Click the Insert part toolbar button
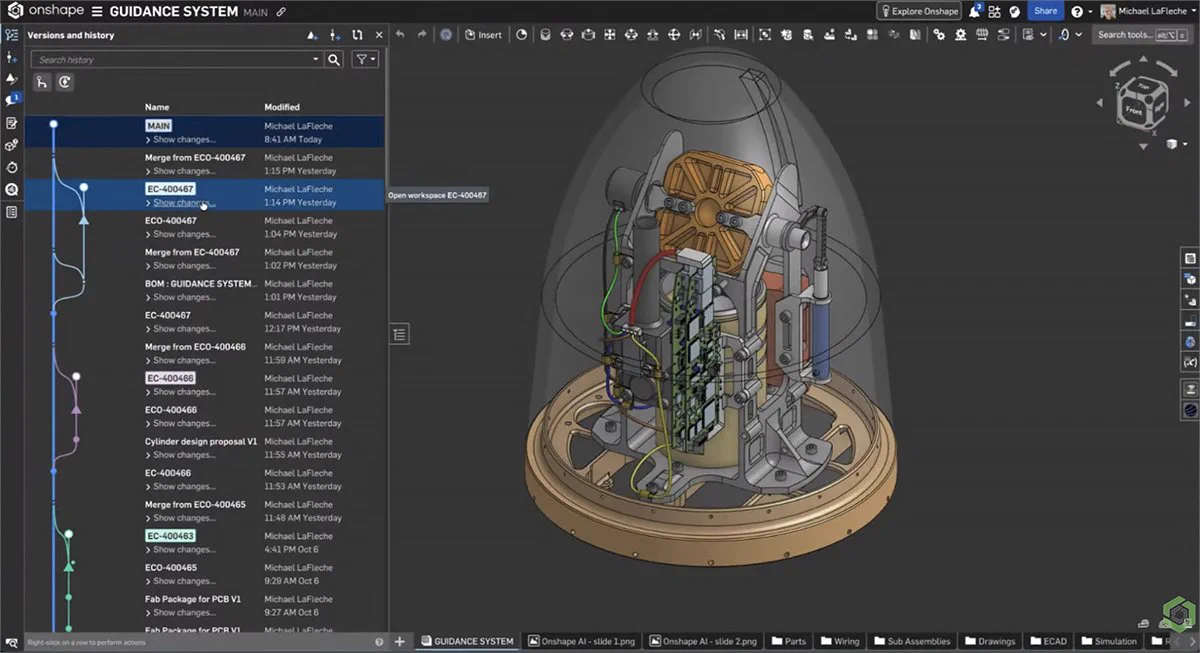The height and width of the screenshot is (653, 1200). 483,35
